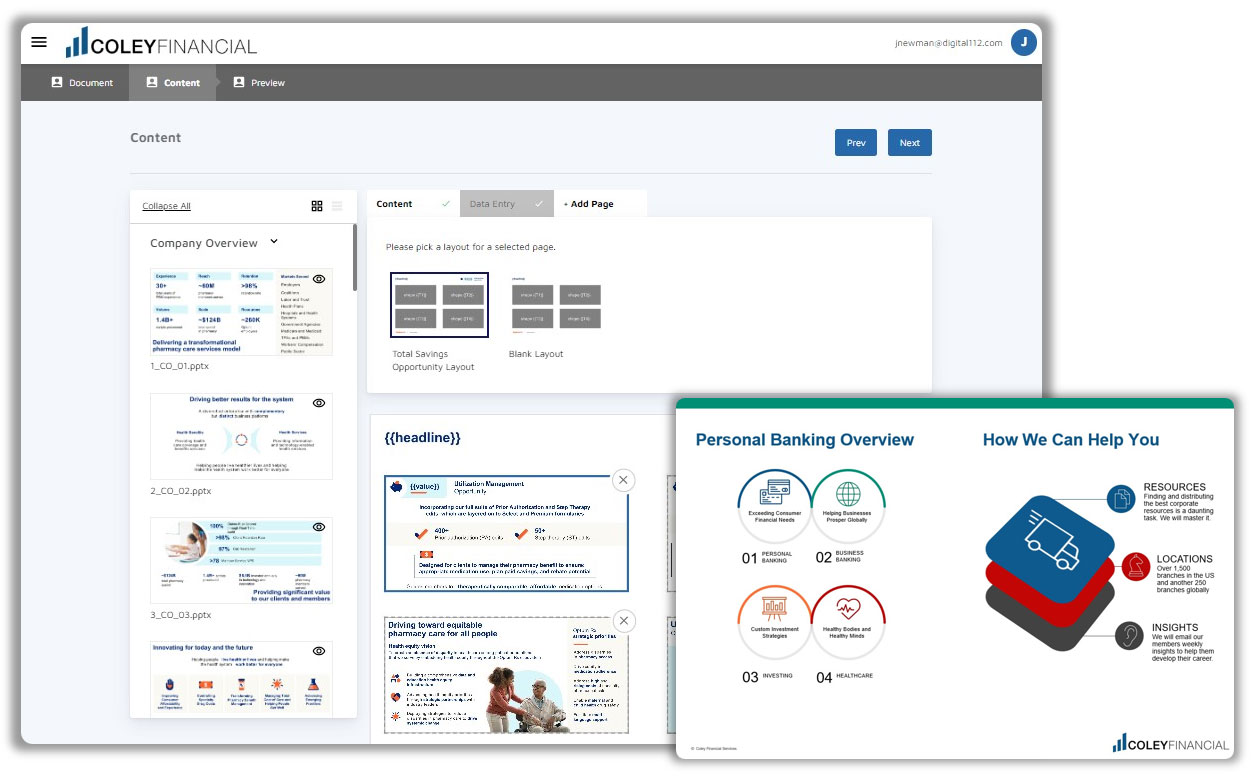Switch to list view icon

337,206
